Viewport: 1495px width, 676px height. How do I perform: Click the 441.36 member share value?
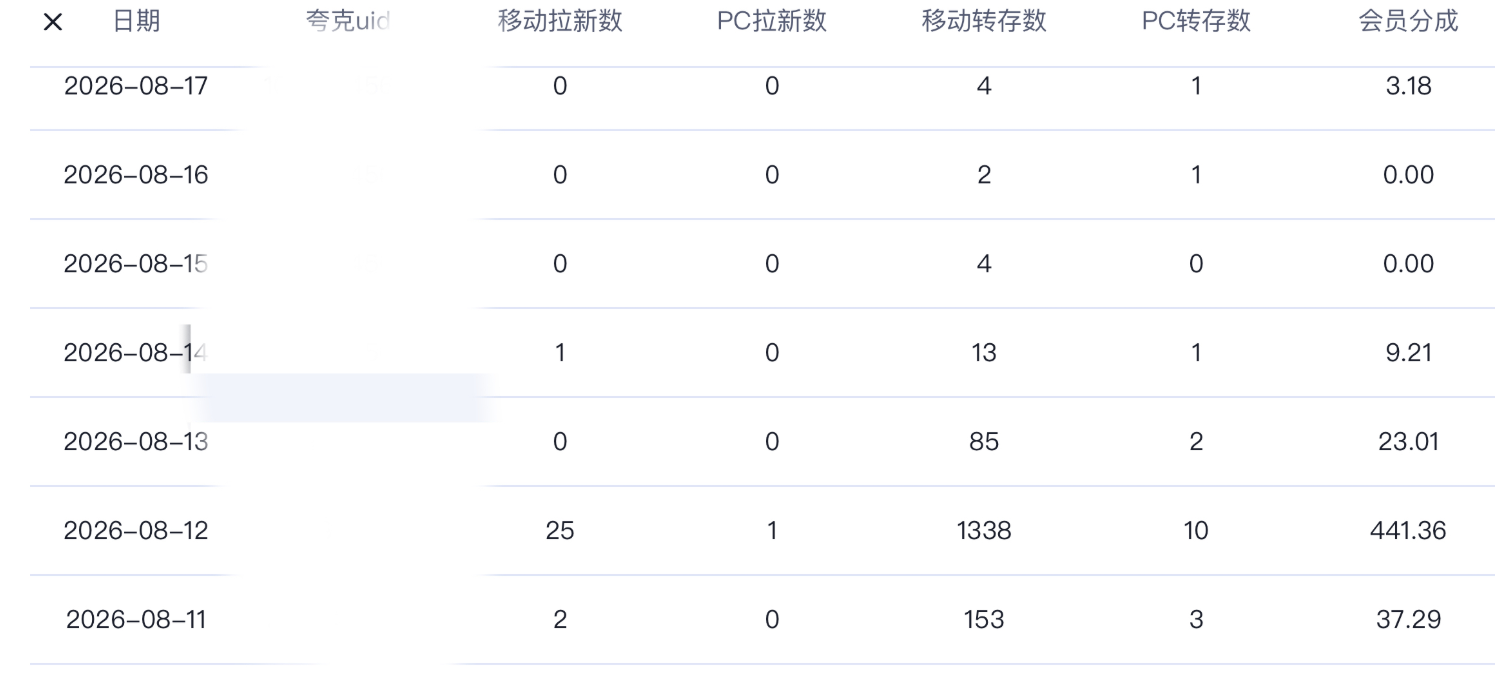1408,531
